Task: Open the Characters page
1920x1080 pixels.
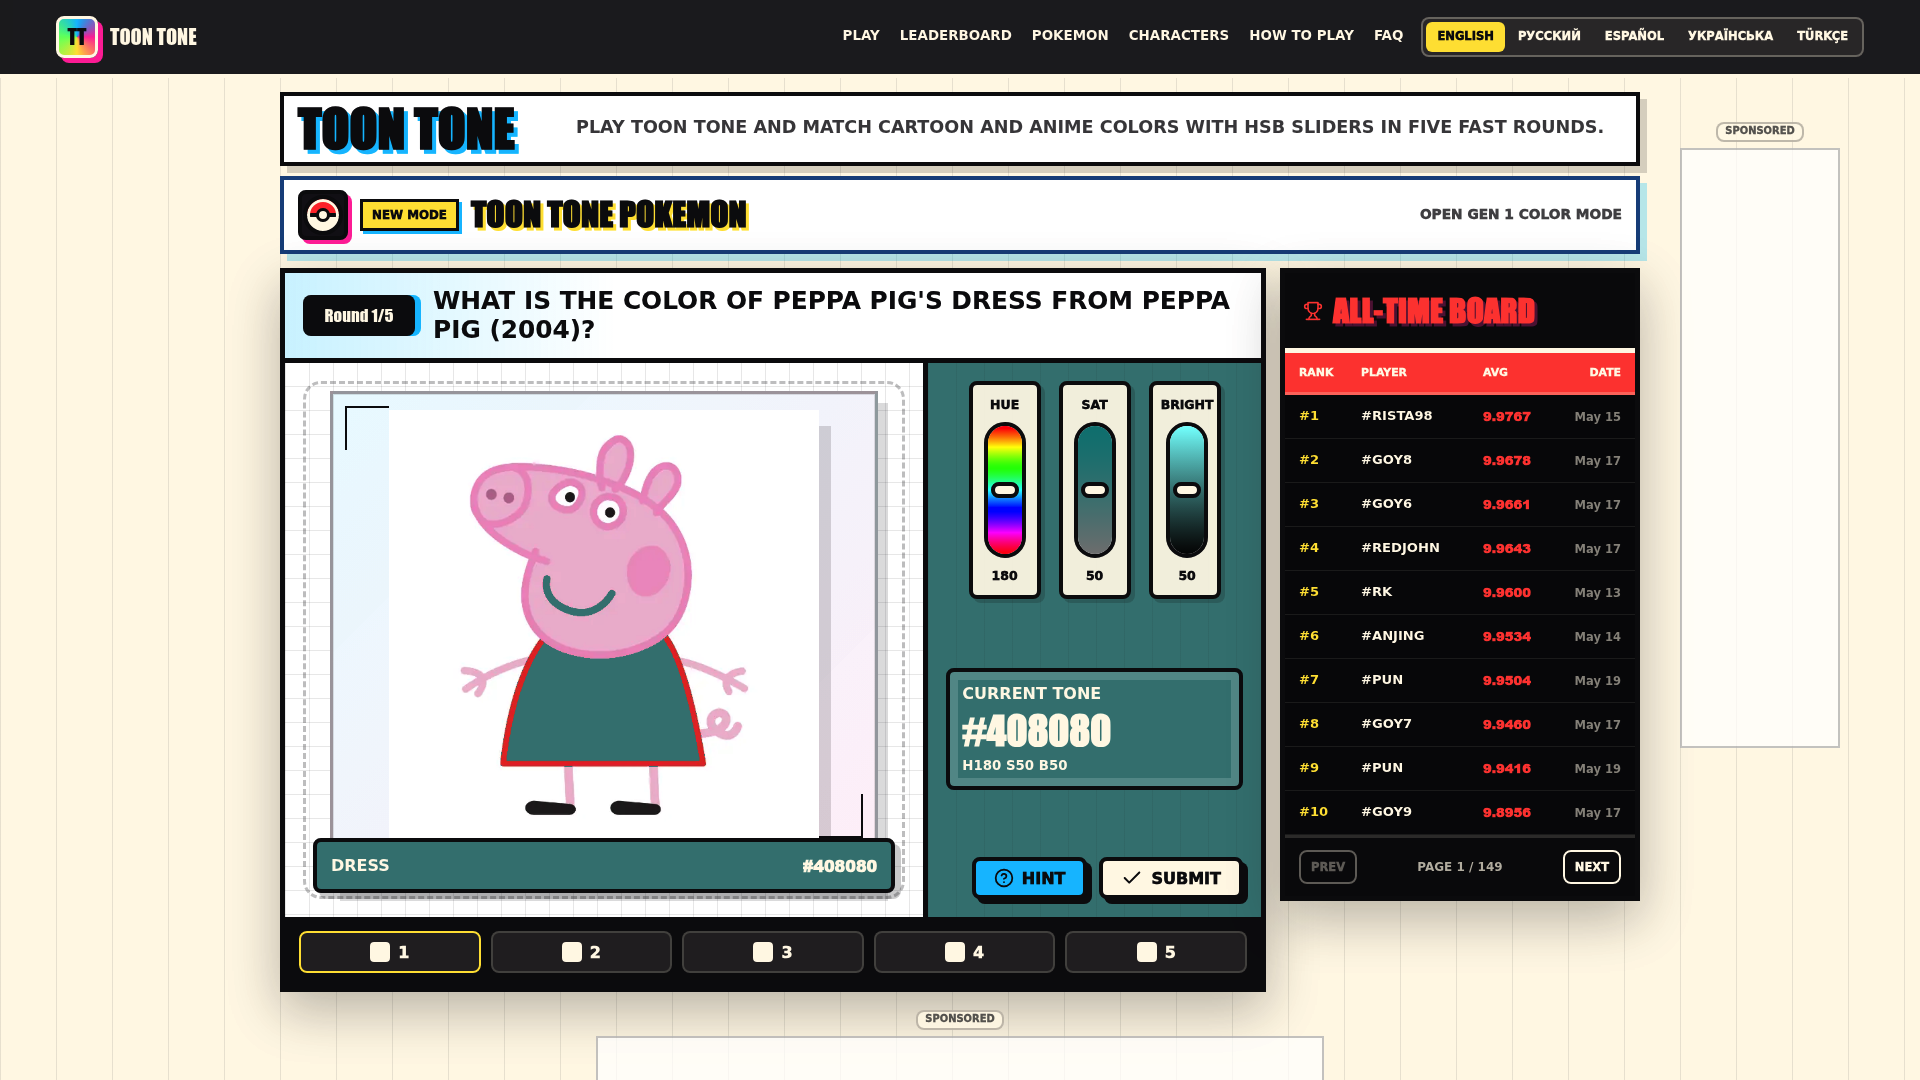Action: pos(1179,35)
